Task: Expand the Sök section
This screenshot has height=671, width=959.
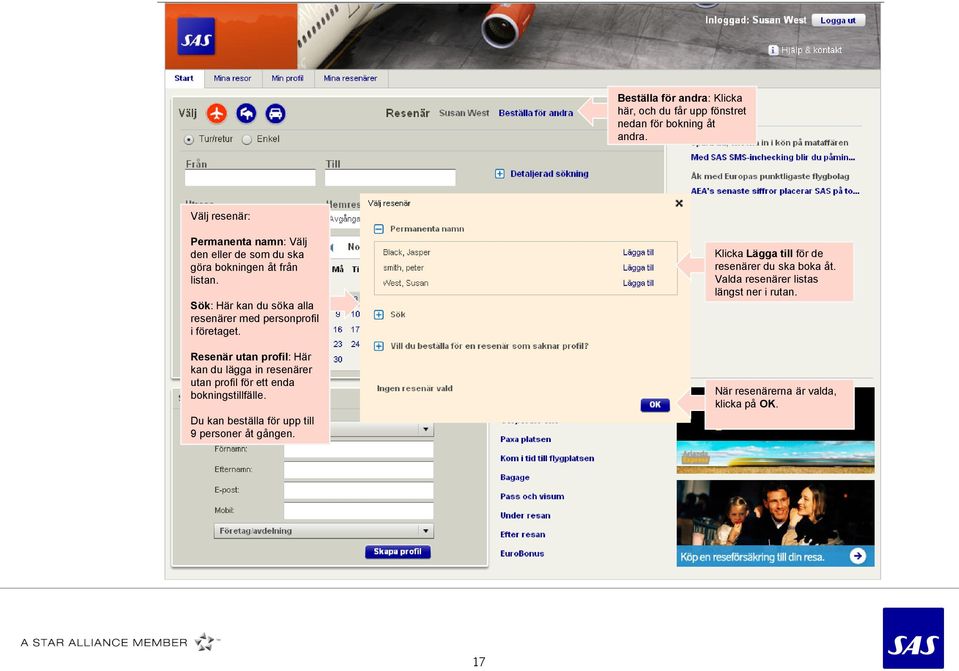Action: click(x=379, y=314)
